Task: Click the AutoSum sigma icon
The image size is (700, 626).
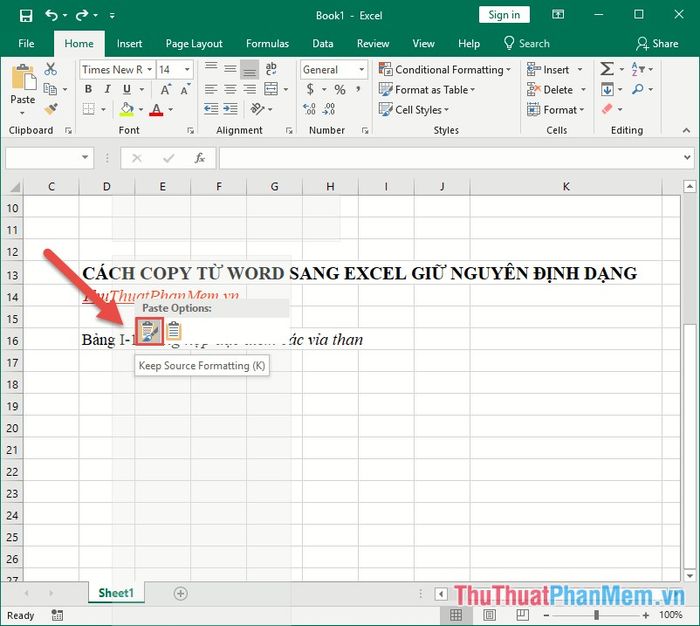Action: pos(607,69)
